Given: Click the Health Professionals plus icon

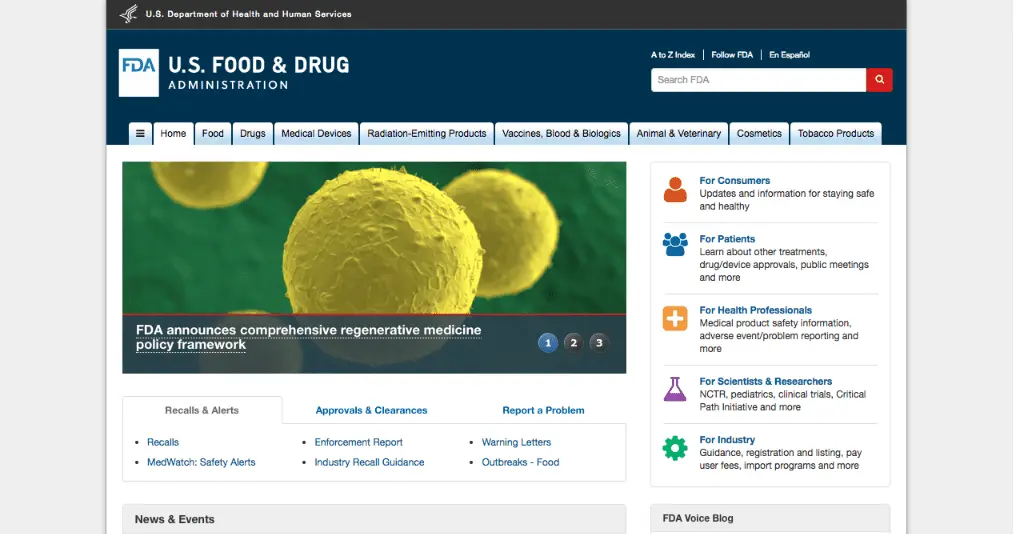Looking at the screenshot, I should click(x=675, y=318).
